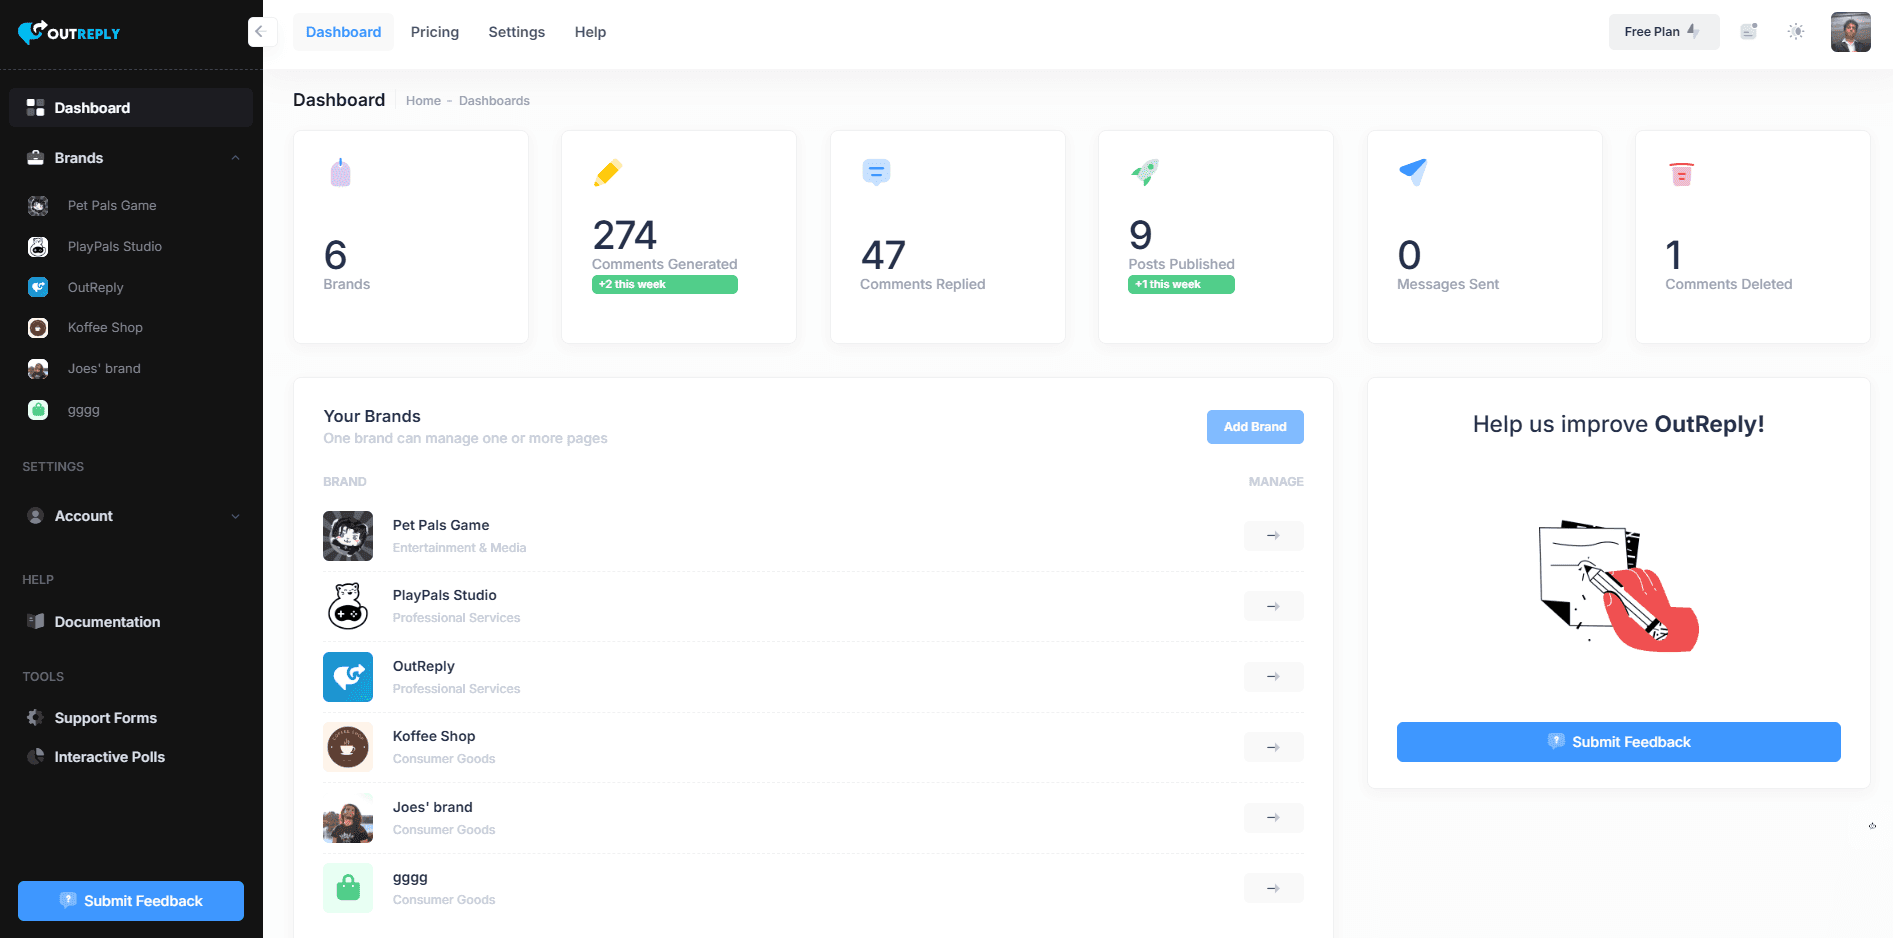Open the Dashboard tab in top navigation
Viewport: 1893px width, 938px height.
pos(343,32)
